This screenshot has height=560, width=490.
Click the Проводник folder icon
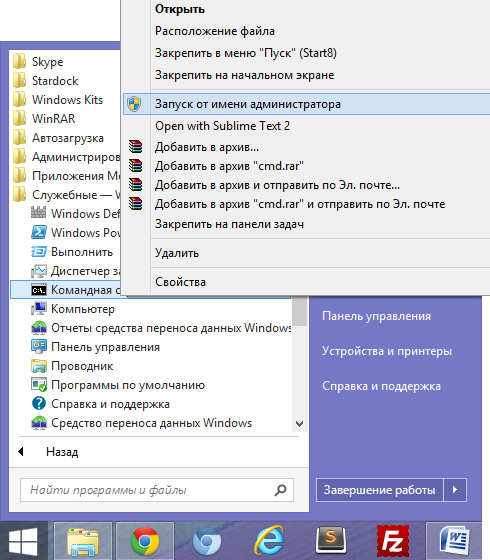click(x=39, y=366)
